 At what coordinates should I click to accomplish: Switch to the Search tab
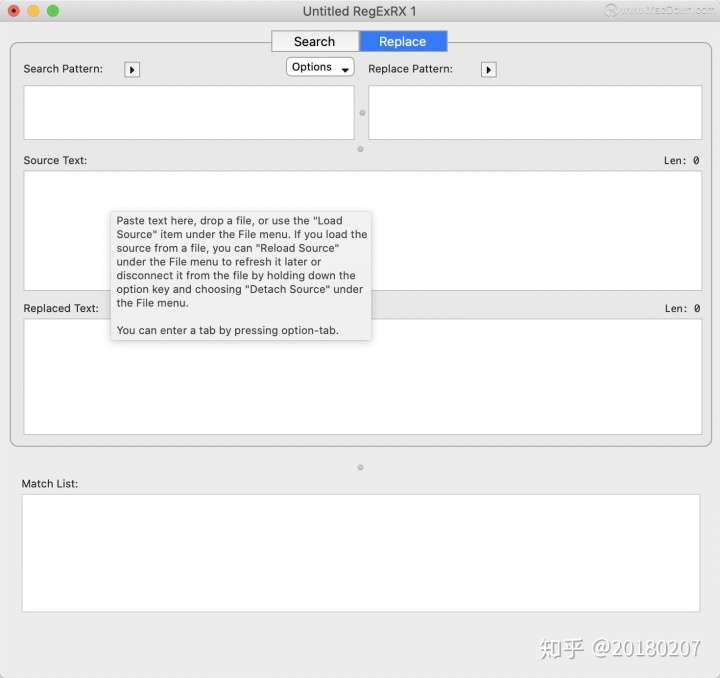[x=315, y=41]
